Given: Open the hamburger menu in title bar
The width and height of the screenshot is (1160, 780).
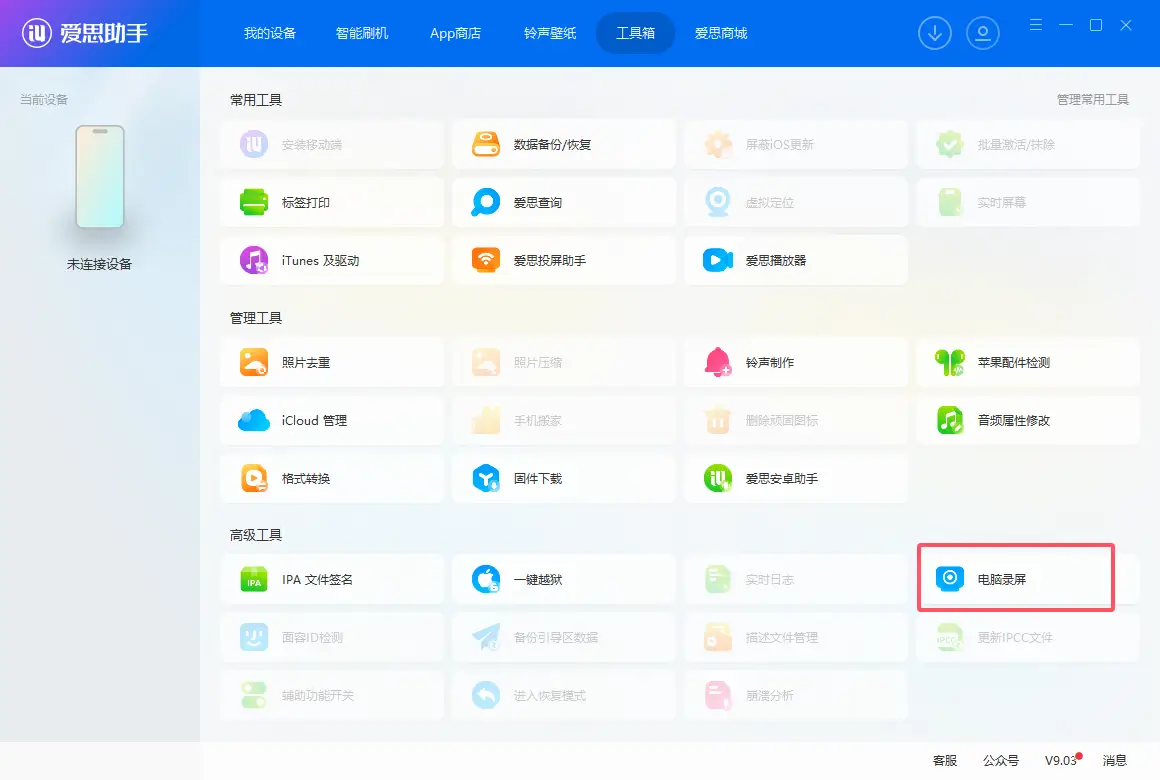Looking at the screenshot, I should pos(1036,25).
